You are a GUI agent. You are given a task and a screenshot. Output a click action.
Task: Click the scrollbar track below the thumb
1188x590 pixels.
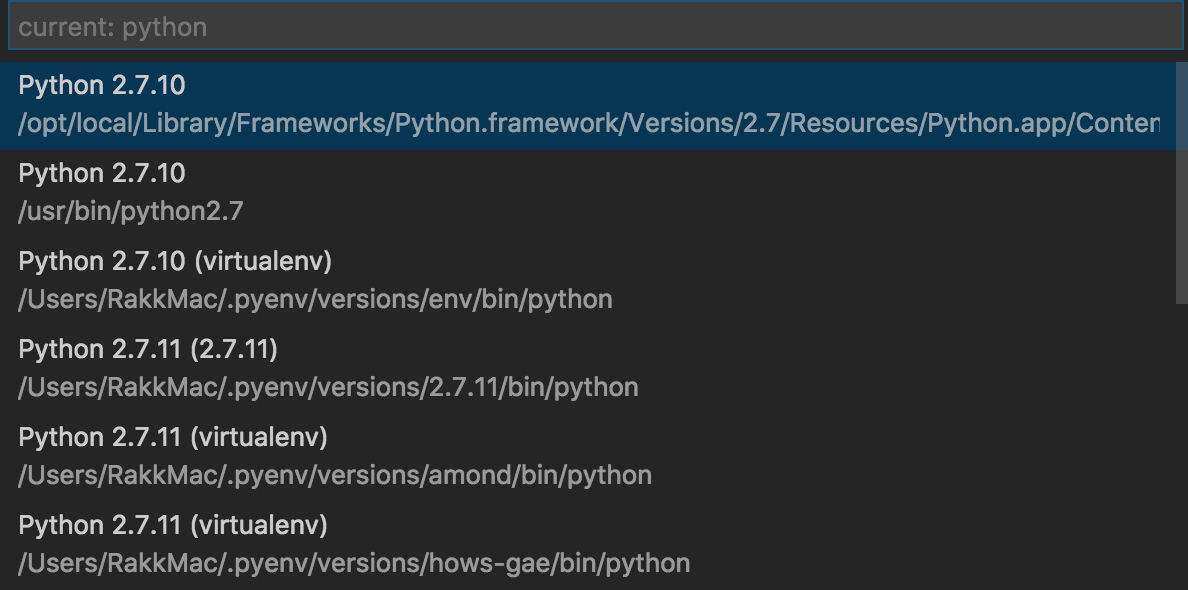pos(1182,447)
